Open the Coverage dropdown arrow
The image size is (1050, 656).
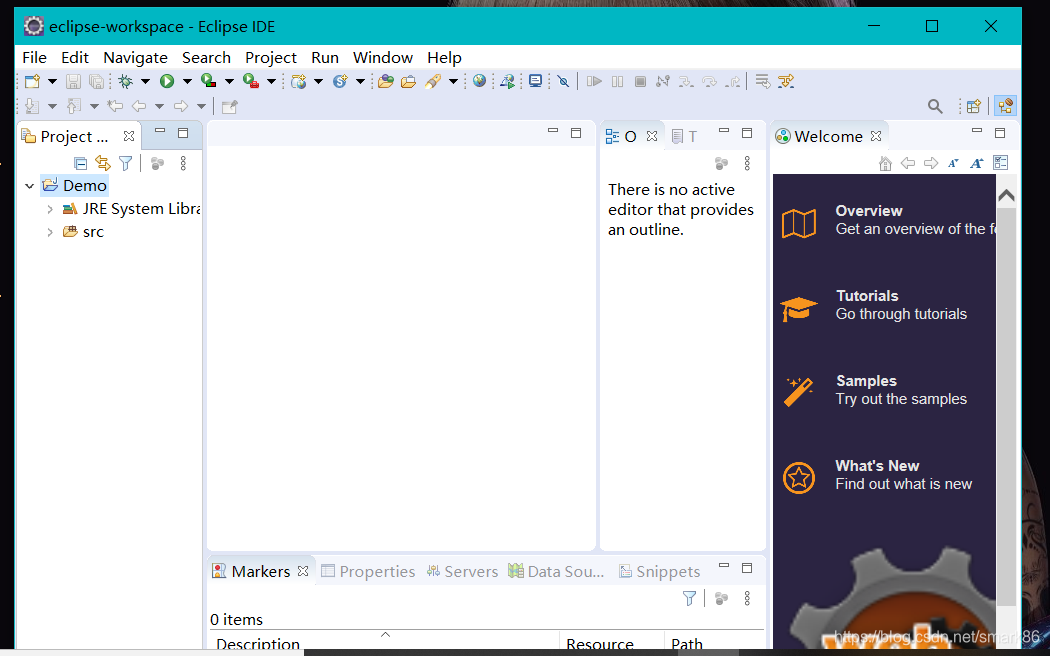pos(229,82)
